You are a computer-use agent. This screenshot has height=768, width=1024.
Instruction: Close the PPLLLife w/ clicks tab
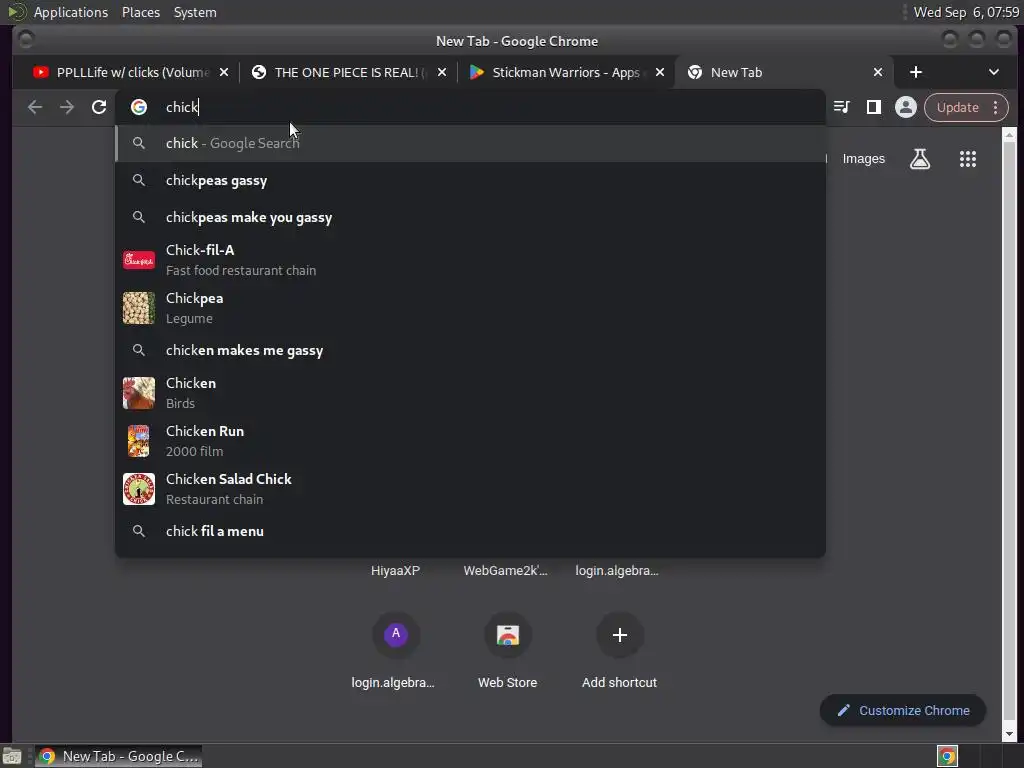(x=224, y=72)
